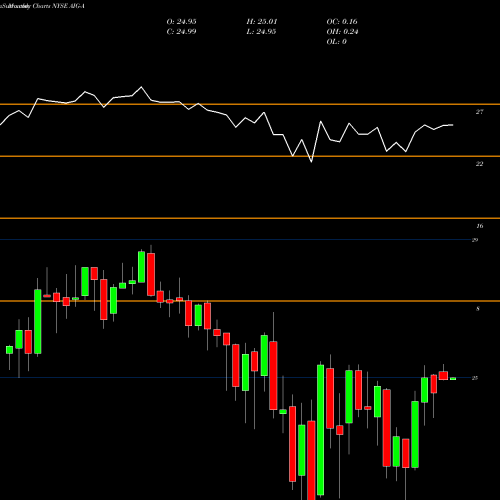The width and height of the screenshot is (500, 500).
Task: Select the close value 'C: 24.99'
Action: point(181,32)
